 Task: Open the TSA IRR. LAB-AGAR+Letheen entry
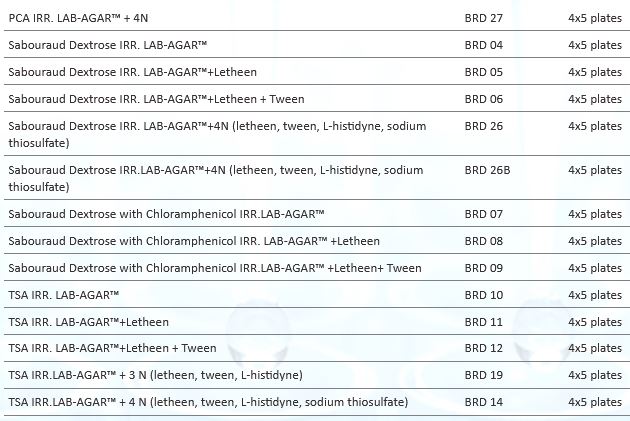89,322
